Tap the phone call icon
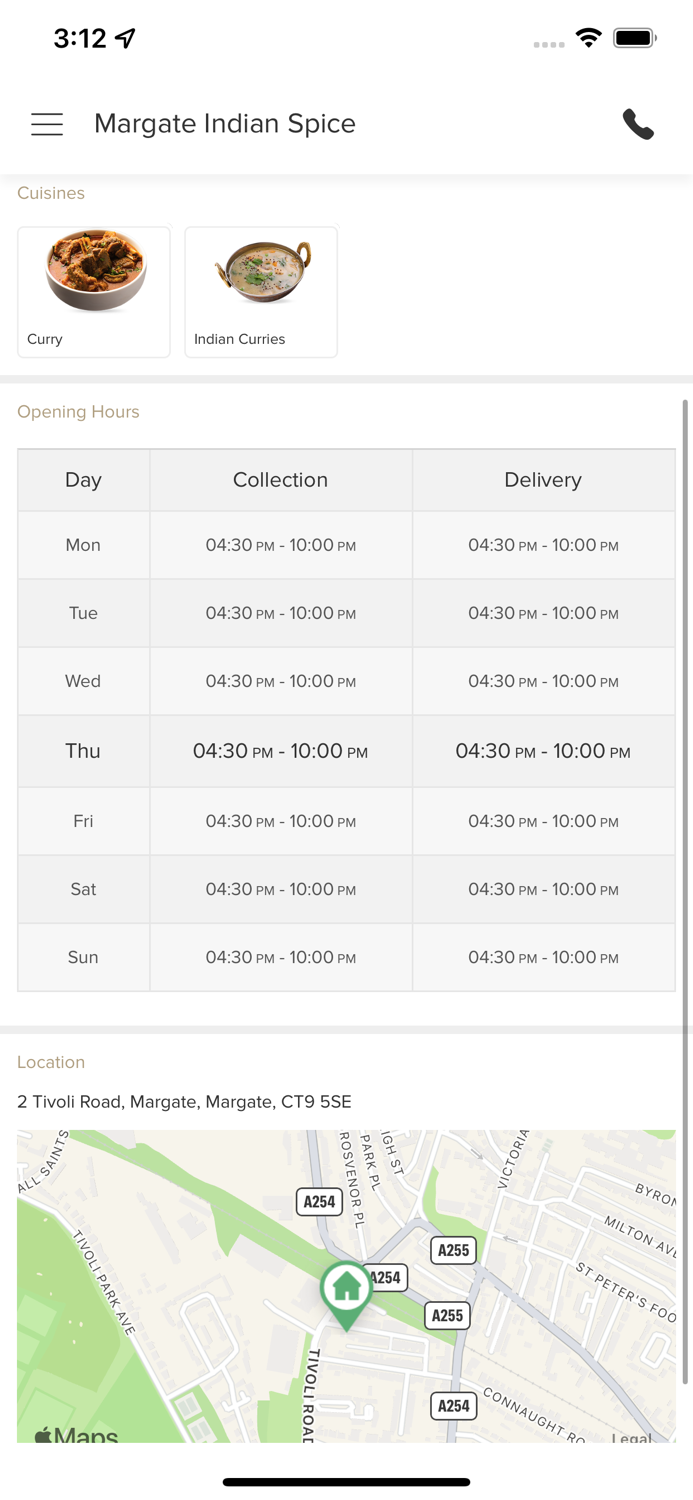The height and width of the screenshot is (1500, 693). click(638, 124)
